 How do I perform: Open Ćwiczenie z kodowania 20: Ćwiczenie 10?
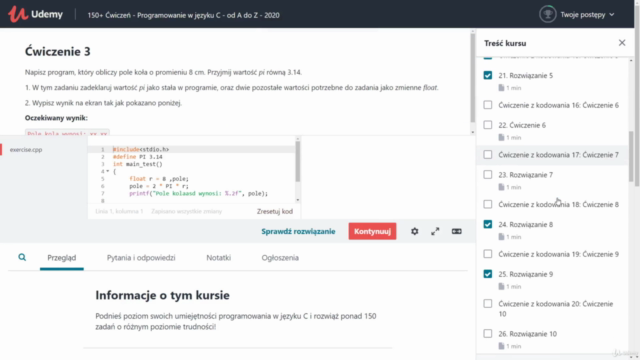pos(556,309)
